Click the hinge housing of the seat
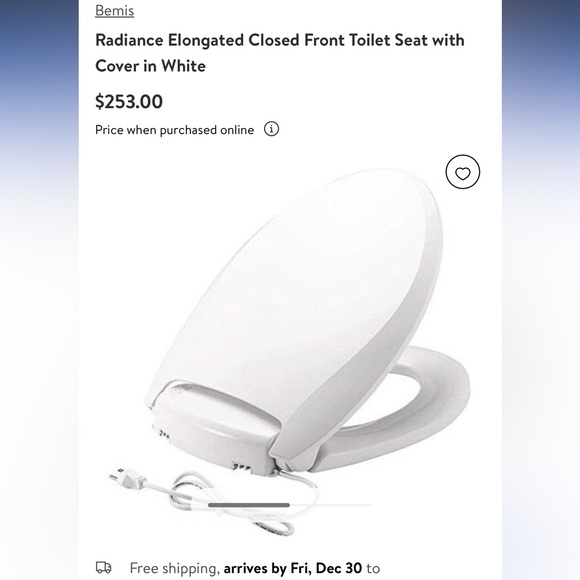This screenshot has width=580, height=580. [x=215, y=425]
